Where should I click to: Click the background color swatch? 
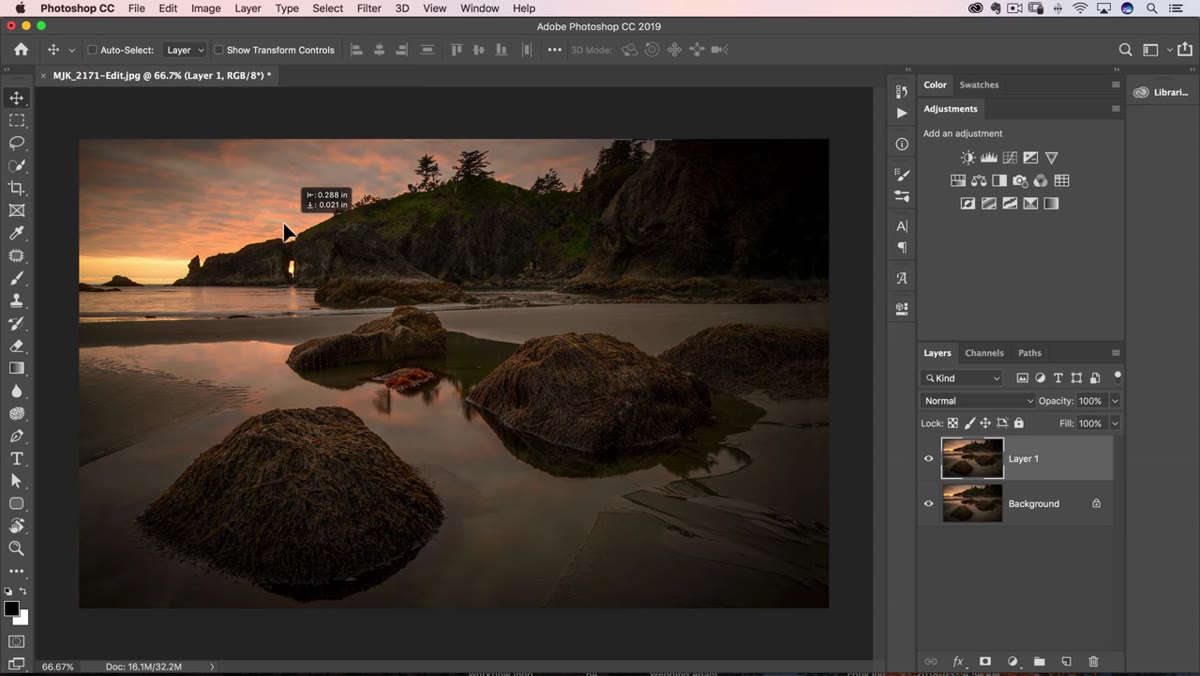[x=21, y=618]
